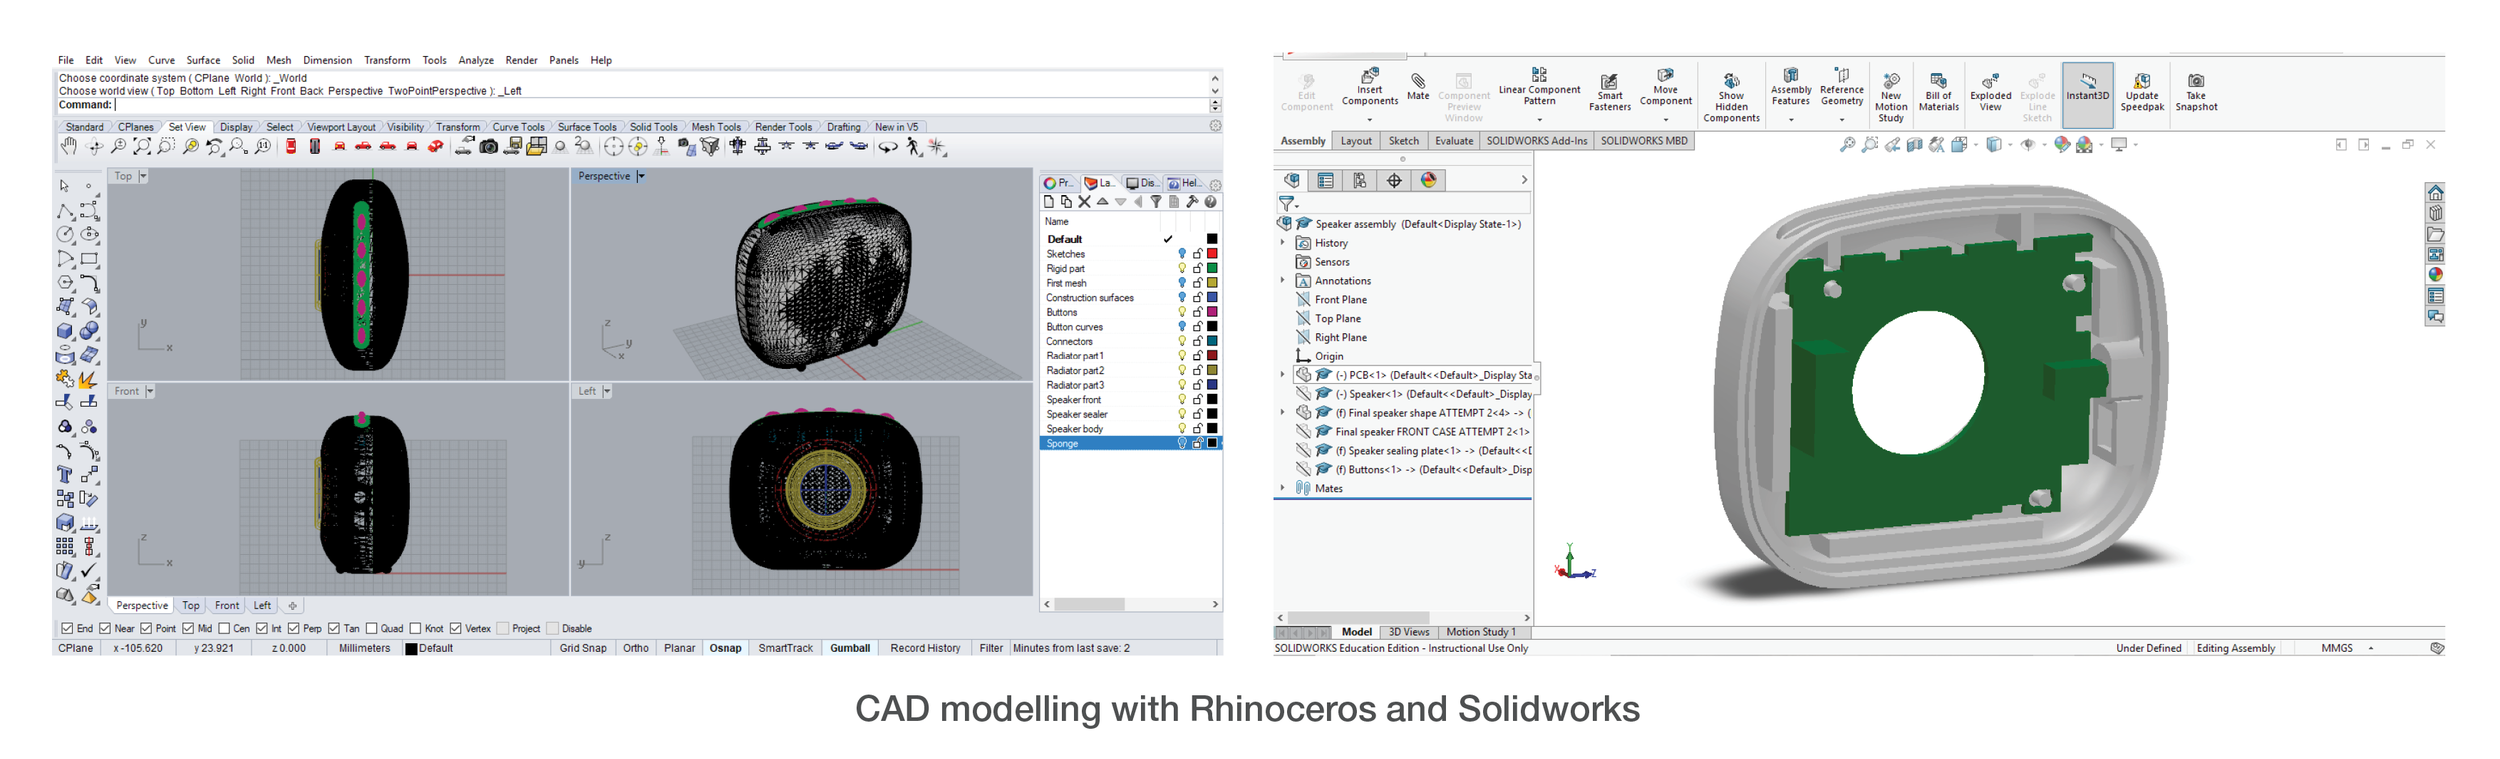The height and width of the screenshot is (759, 2500).
Task: Open the Front viewport dropdown arrow
Action: [149, 391]
